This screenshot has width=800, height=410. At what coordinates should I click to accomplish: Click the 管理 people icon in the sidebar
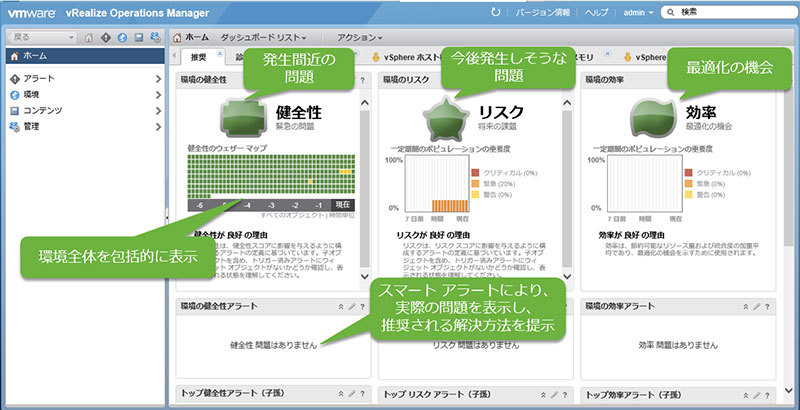click(x=14, y=127)
